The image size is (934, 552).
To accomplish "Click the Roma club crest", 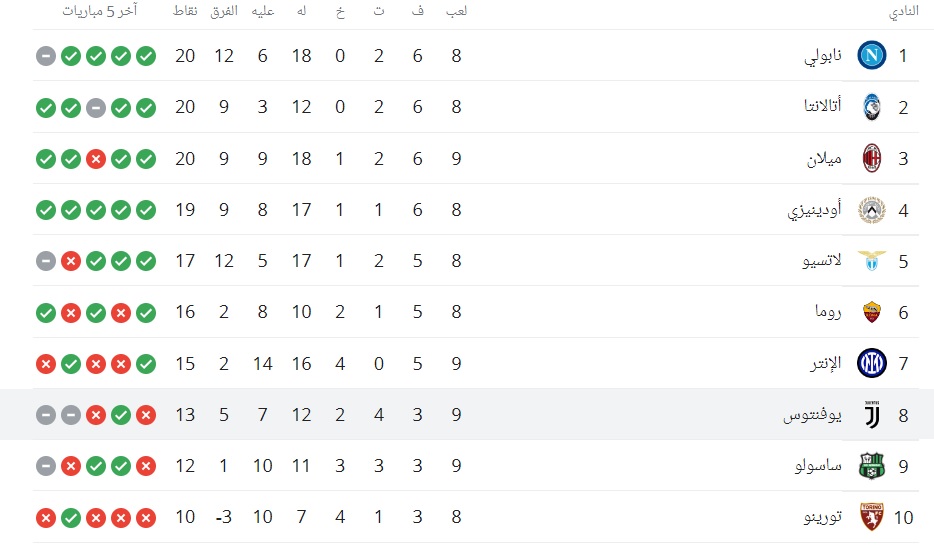I will pyautogui.click(x=871, y=312).
